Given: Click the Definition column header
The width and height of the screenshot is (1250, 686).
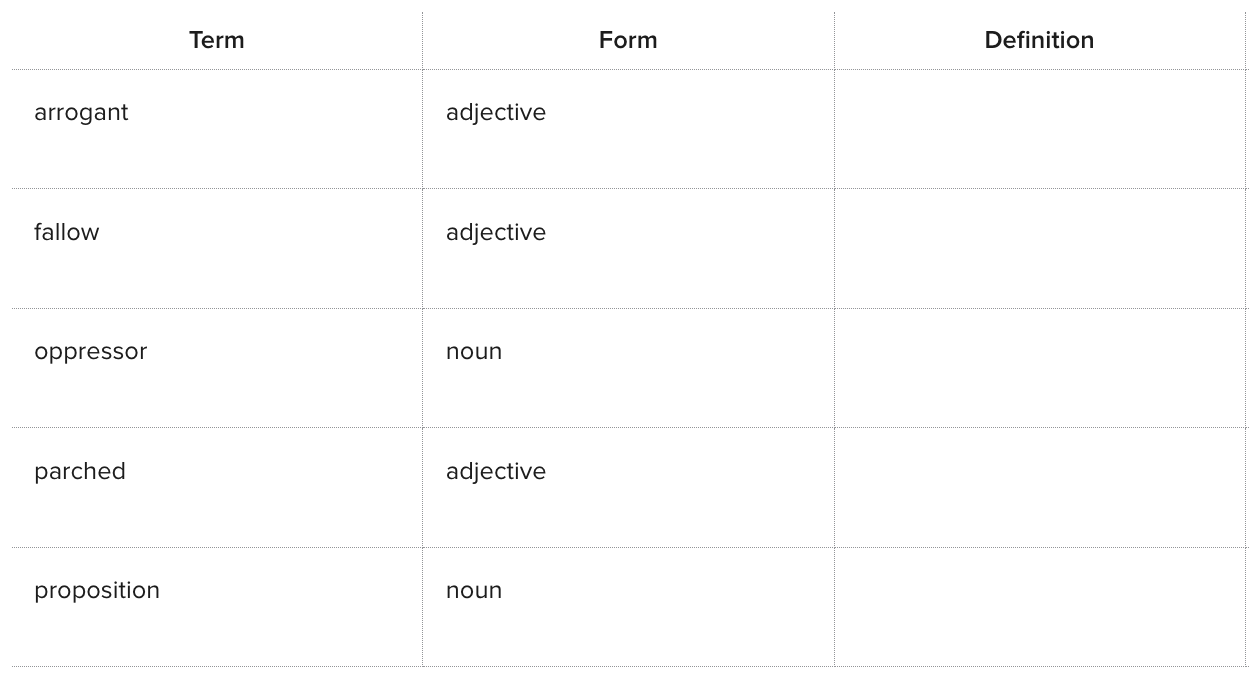Looking at the screenshot, I should click(x=1039, y=40).
